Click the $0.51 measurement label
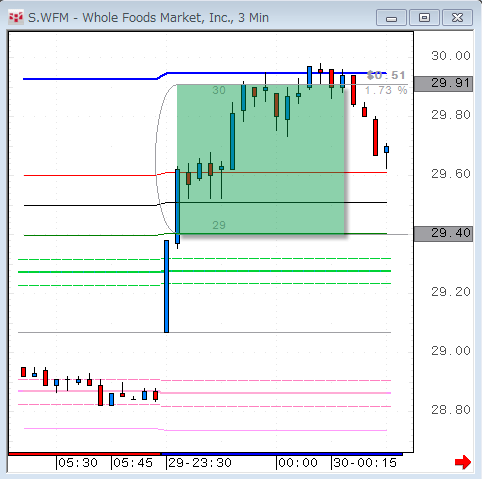482x479 pixels. (386, 75)
